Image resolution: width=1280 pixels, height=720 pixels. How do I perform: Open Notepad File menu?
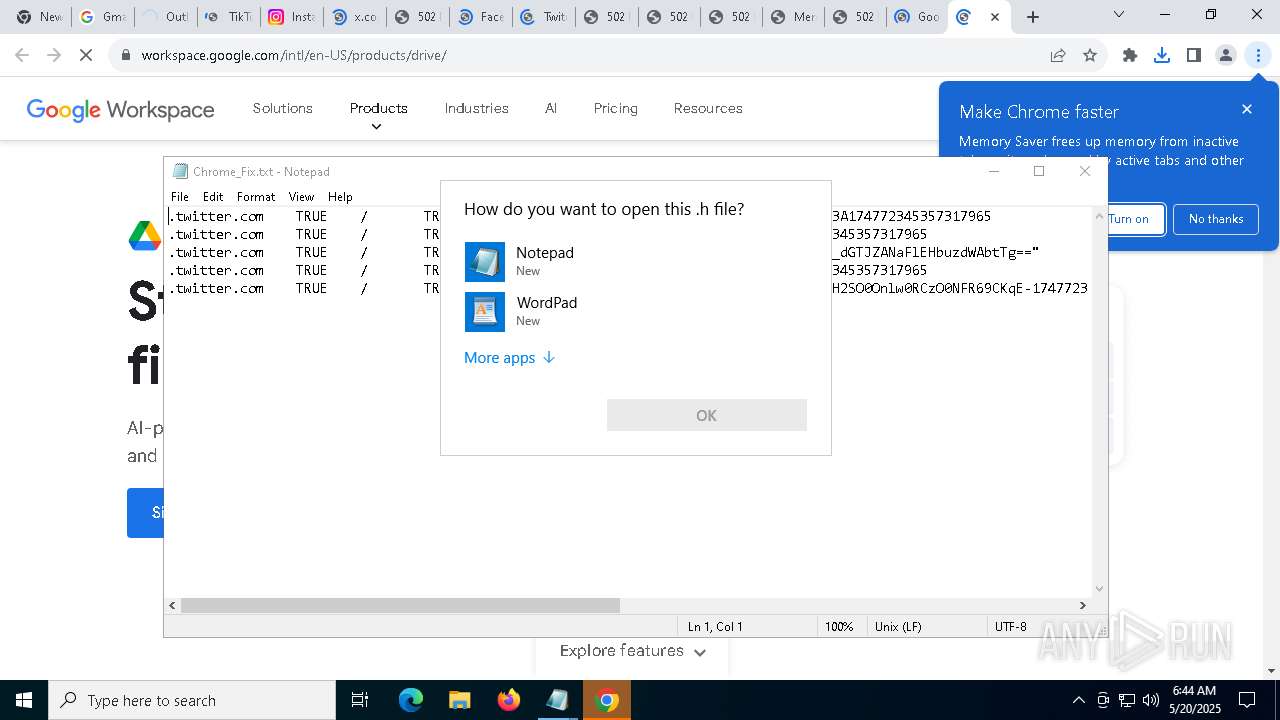[180, 197]
